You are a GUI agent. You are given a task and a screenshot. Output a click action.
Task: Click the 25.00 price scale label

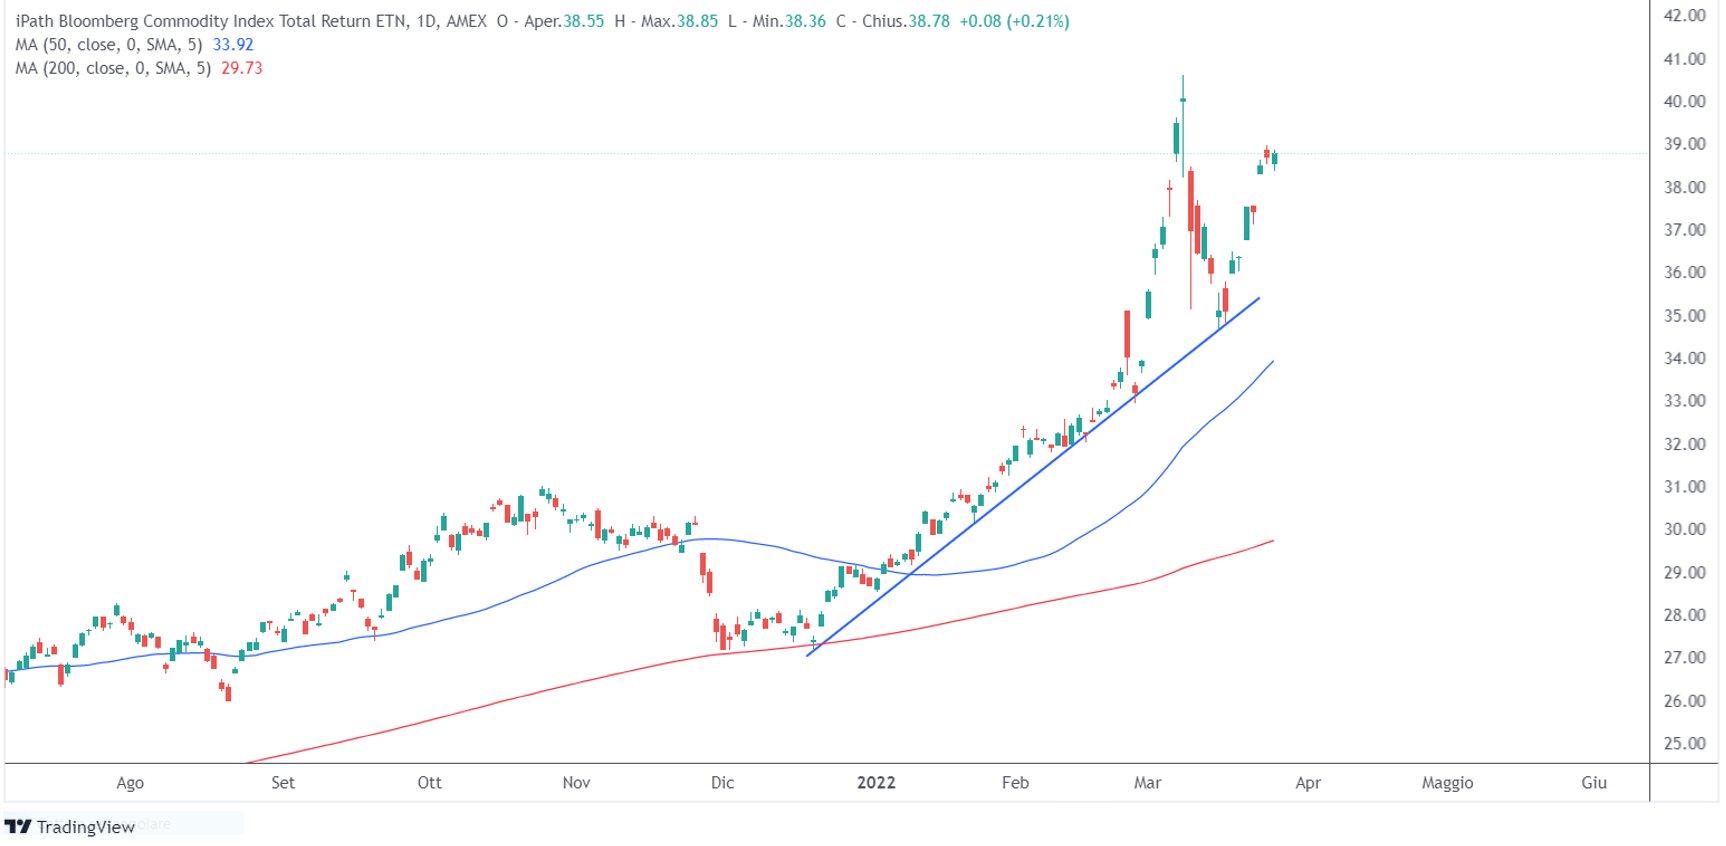(x=1684, y=744)
